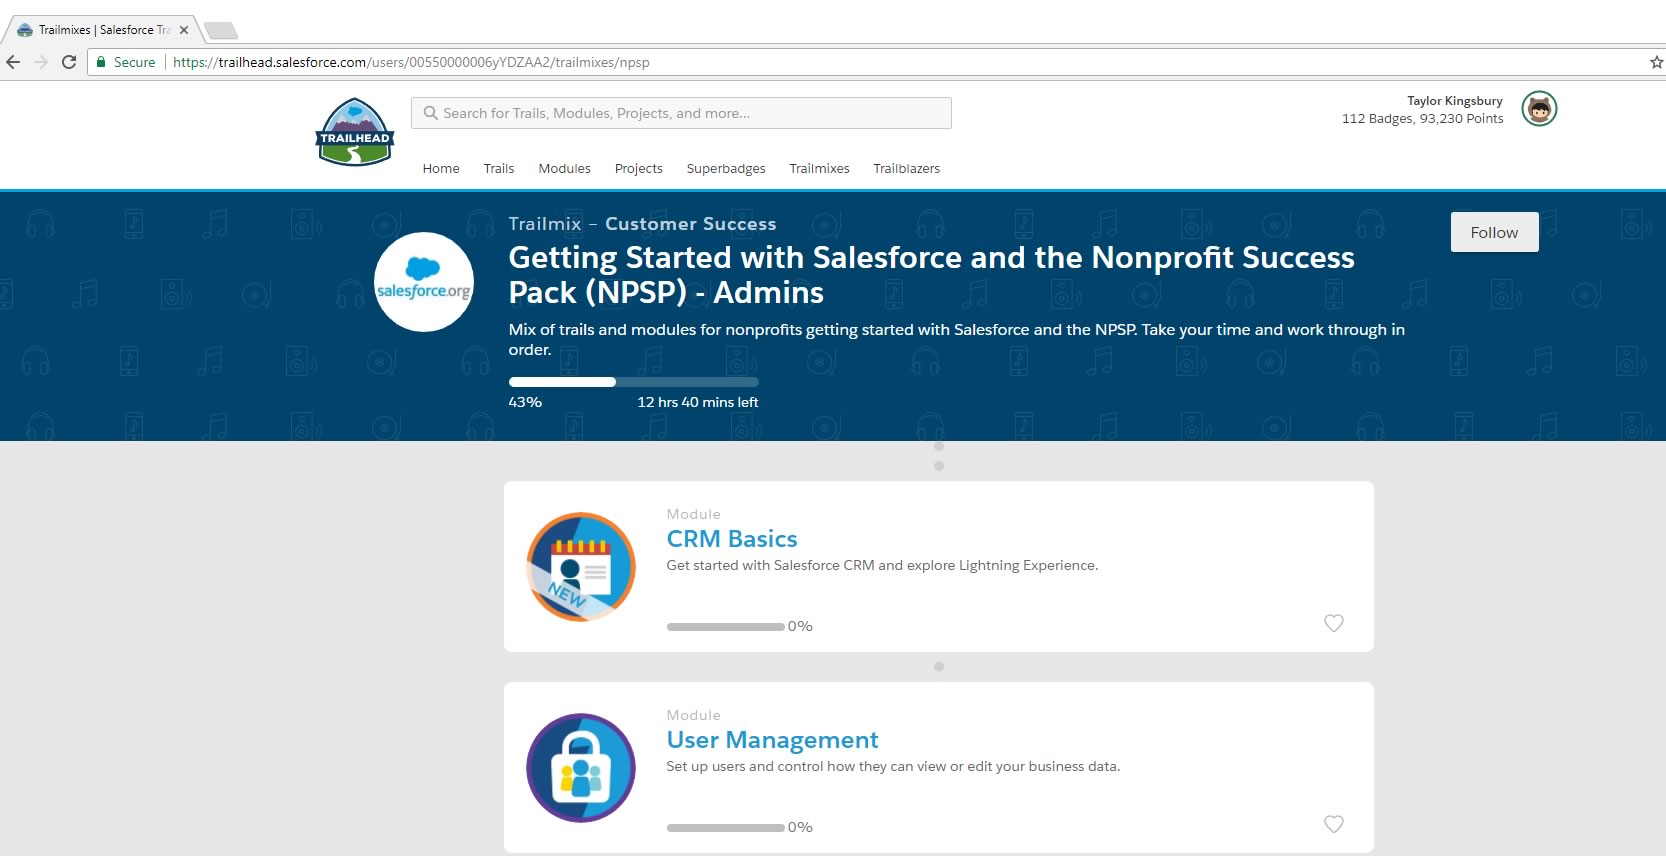Click the green Secure padlock icon

(101, 62)
